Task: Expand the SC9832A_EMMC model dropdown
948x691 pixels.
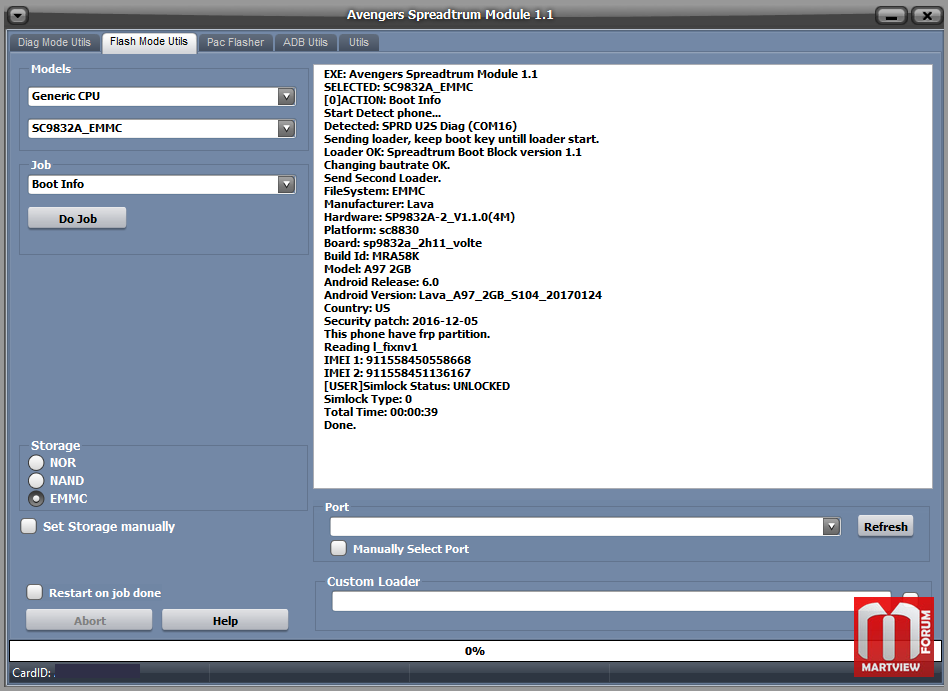Action: [286, 128]
